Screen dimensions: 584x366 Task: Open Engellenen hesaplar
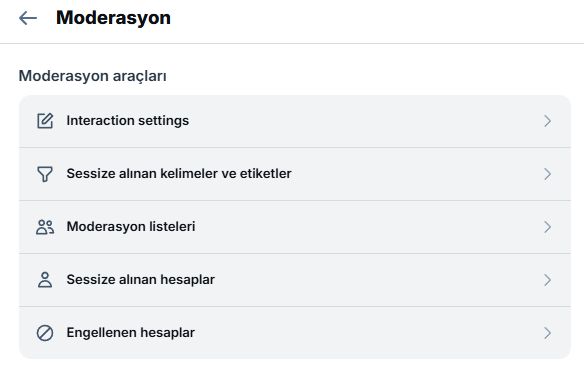pos(295,333)
